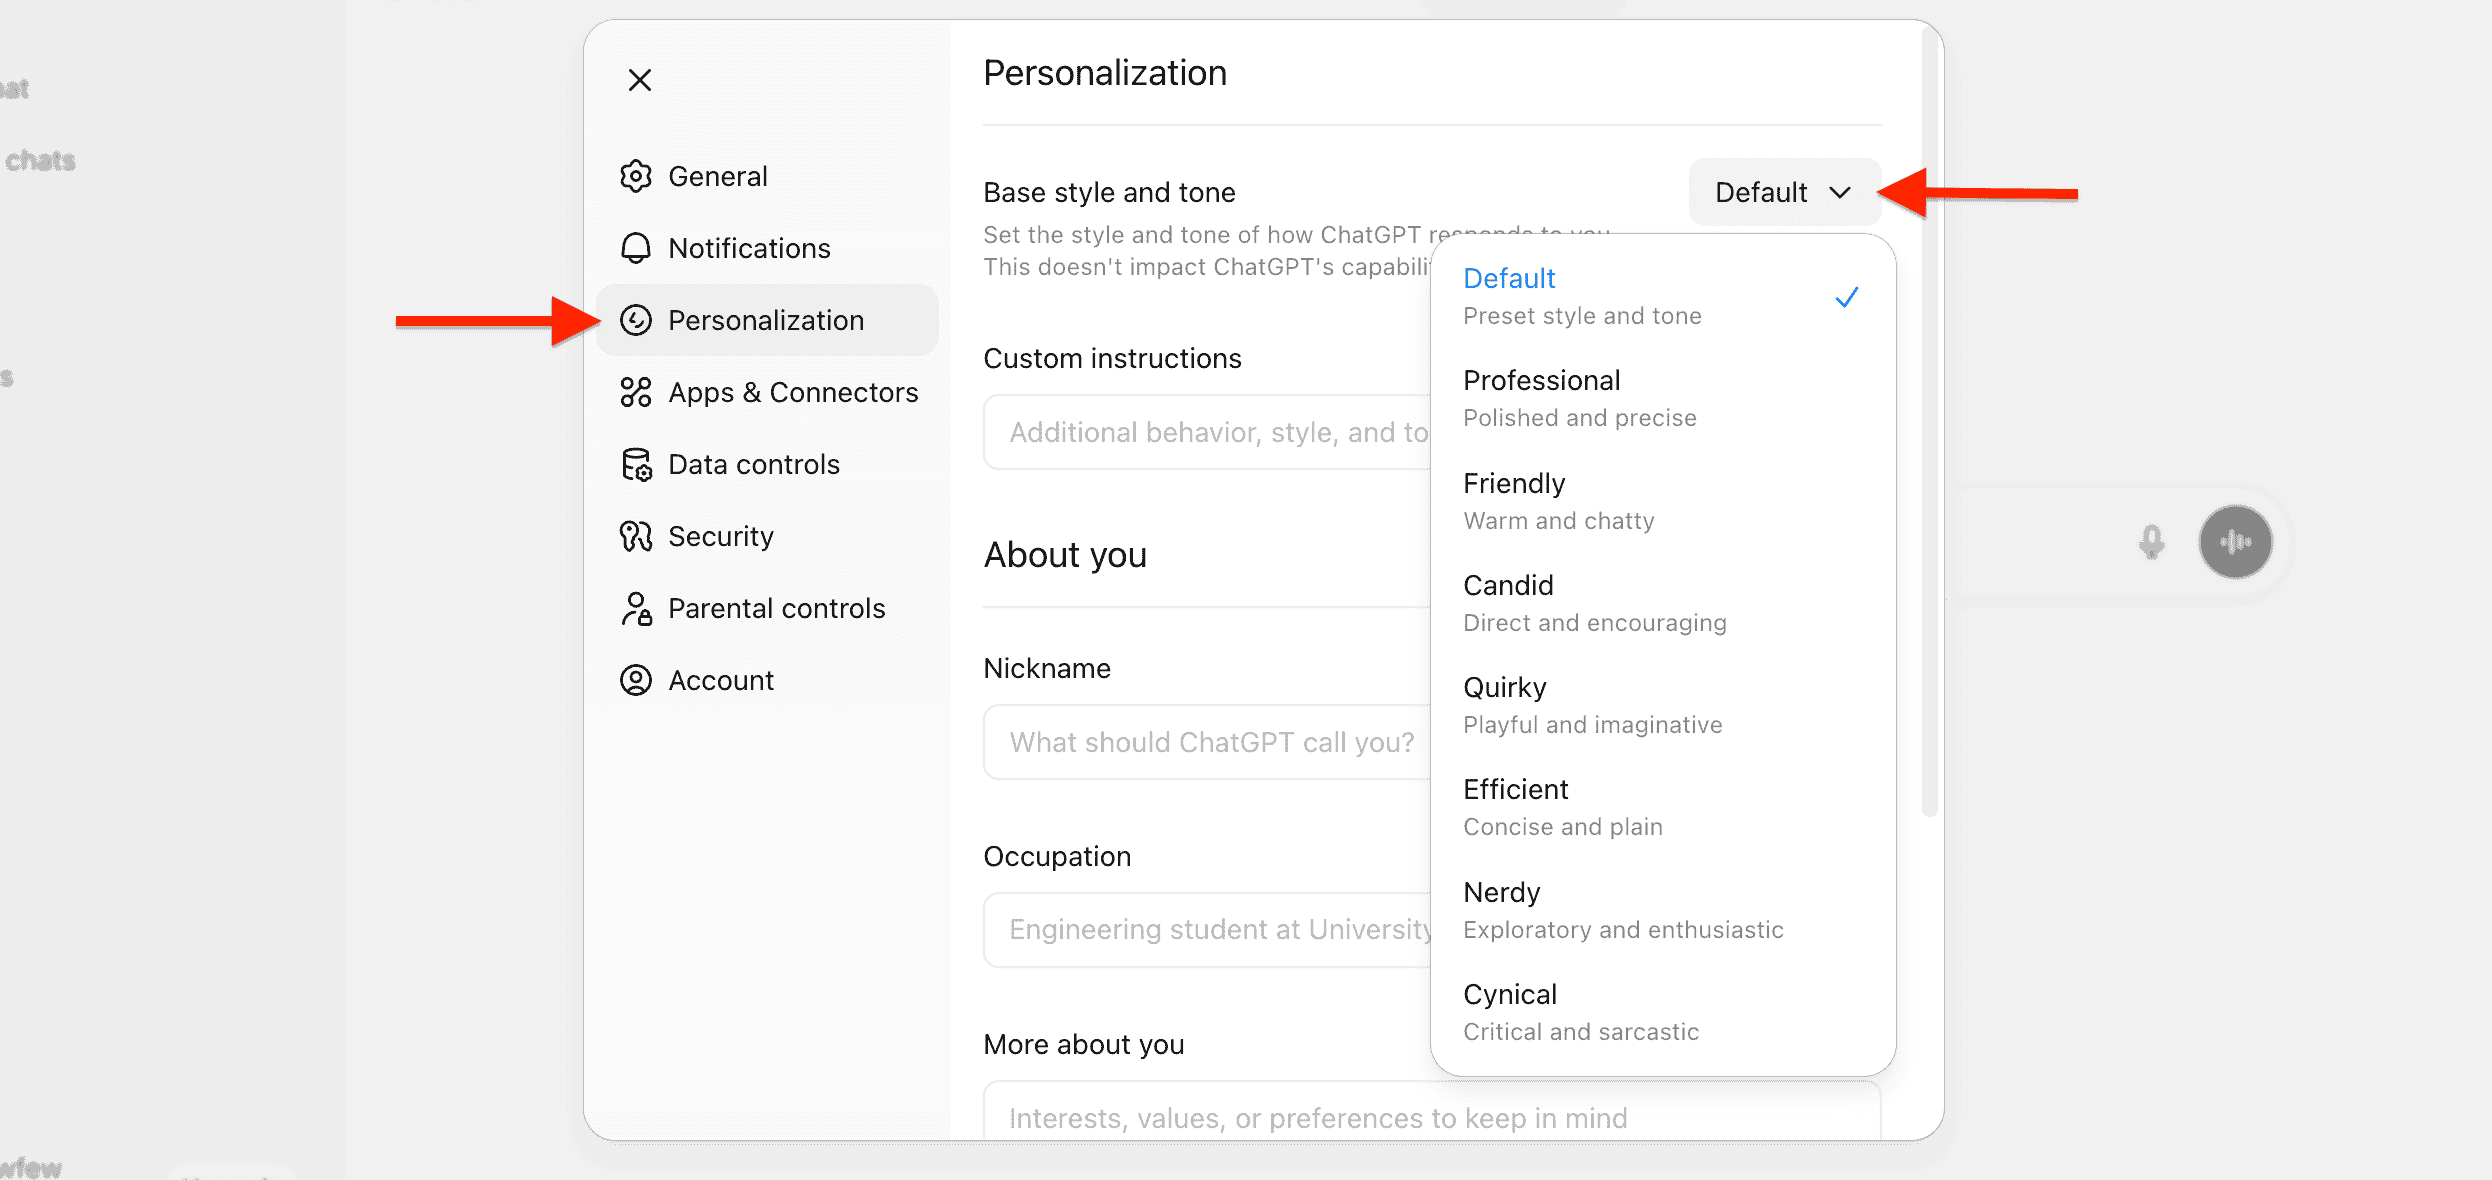Click the Security icon in sidebar
Image resolution: width=2492 pixels, height=1180 pixels.
click(636, 536)
